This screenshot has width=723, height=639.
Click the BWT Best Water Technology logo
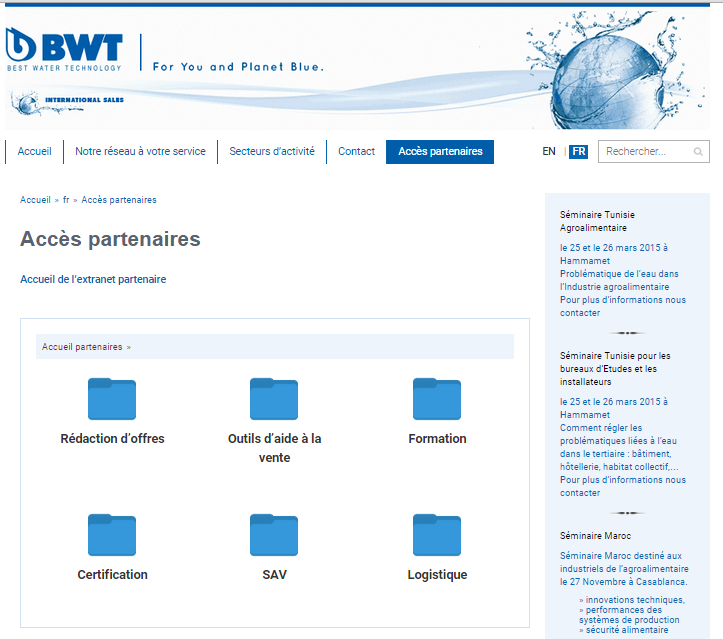point(65,49)
